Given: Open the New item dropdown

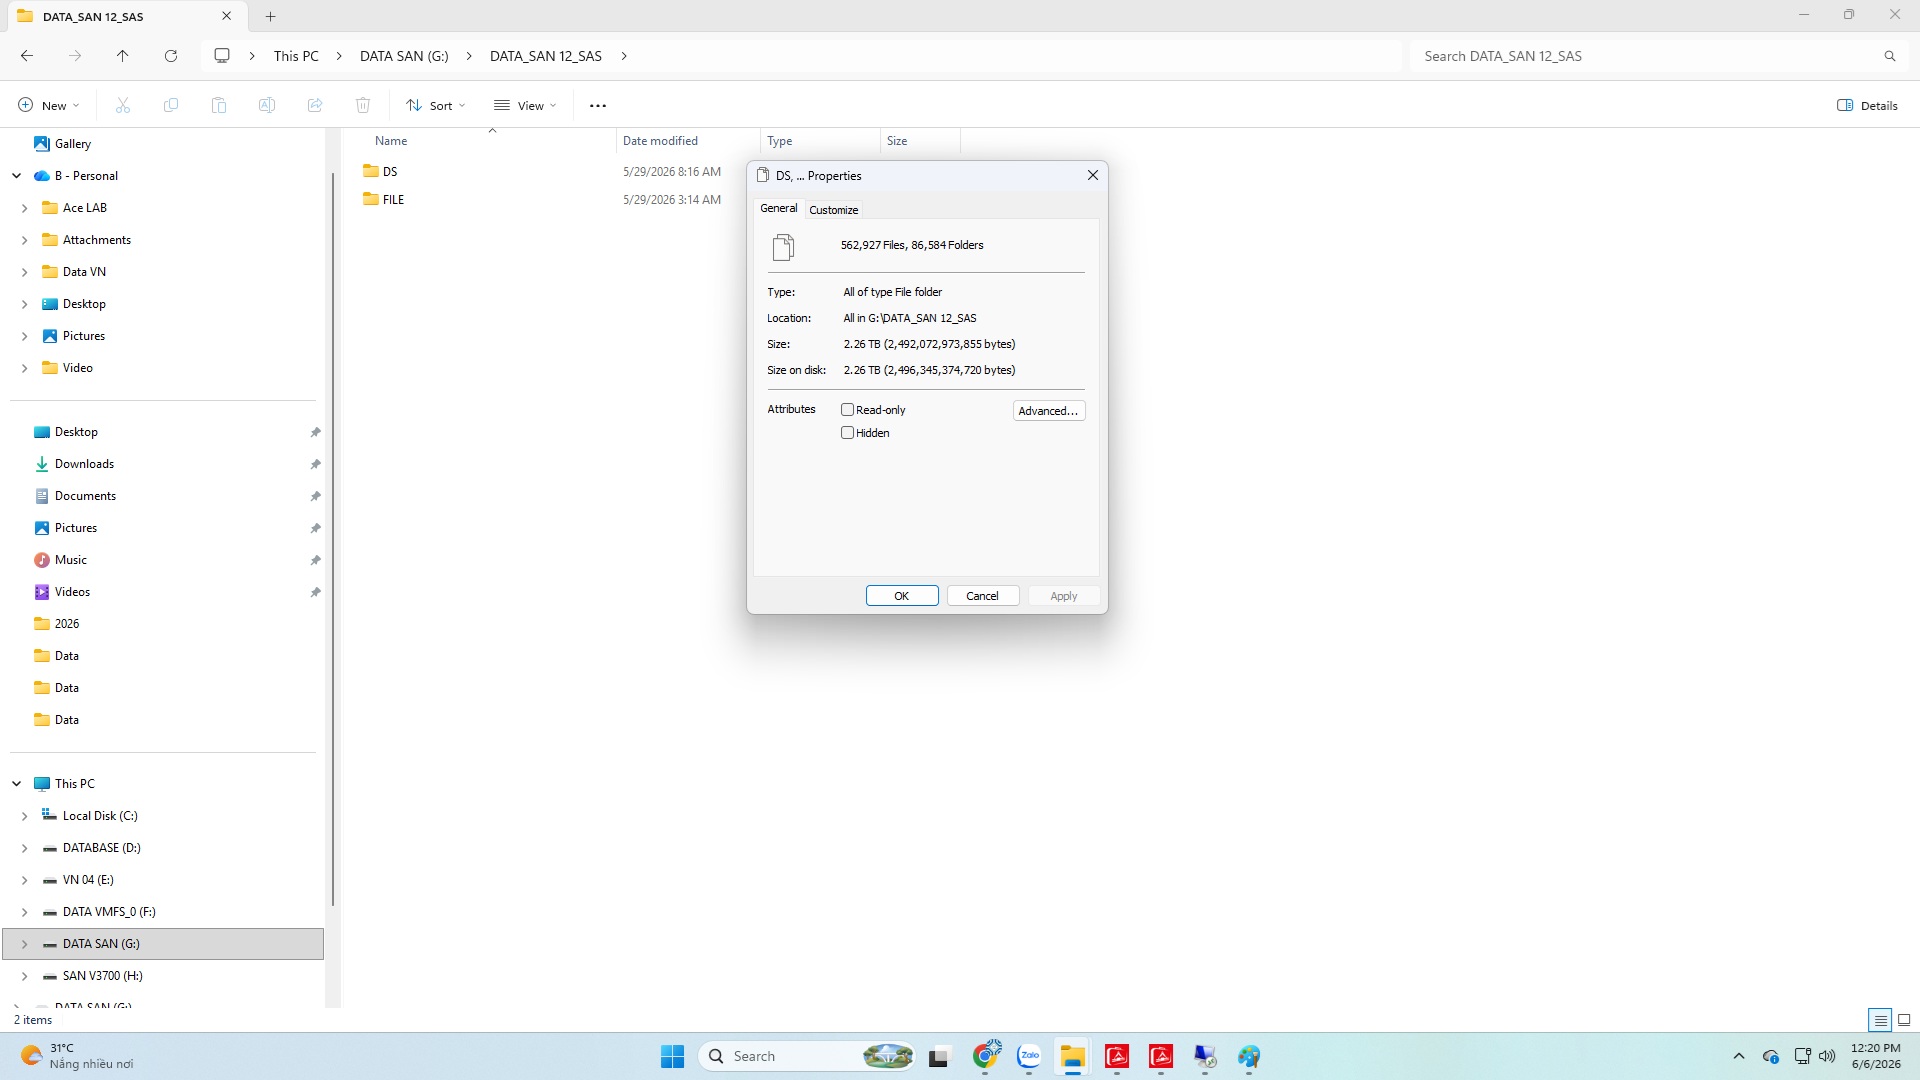Looking at the screenshot, I should click(x=49, y=105).
